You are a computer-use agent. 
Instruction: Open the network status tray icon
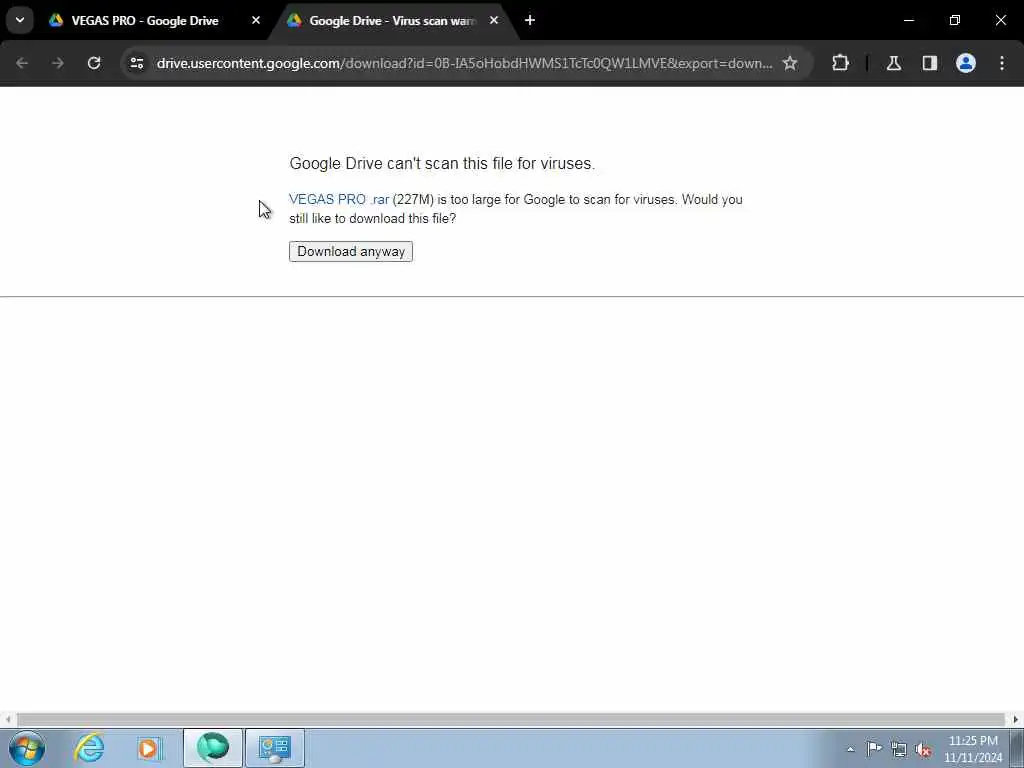[899, 749]
